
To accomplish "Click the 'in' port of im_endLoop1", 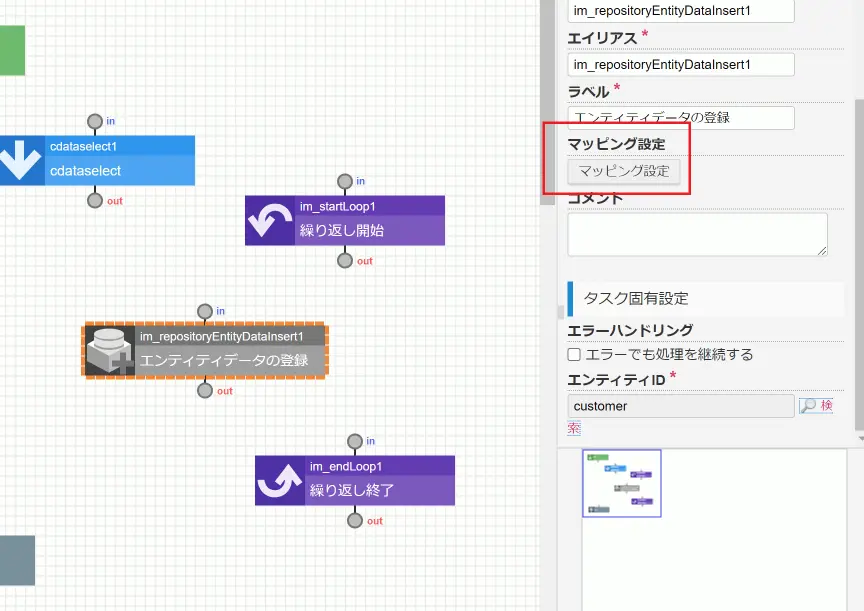I will 355,441.
